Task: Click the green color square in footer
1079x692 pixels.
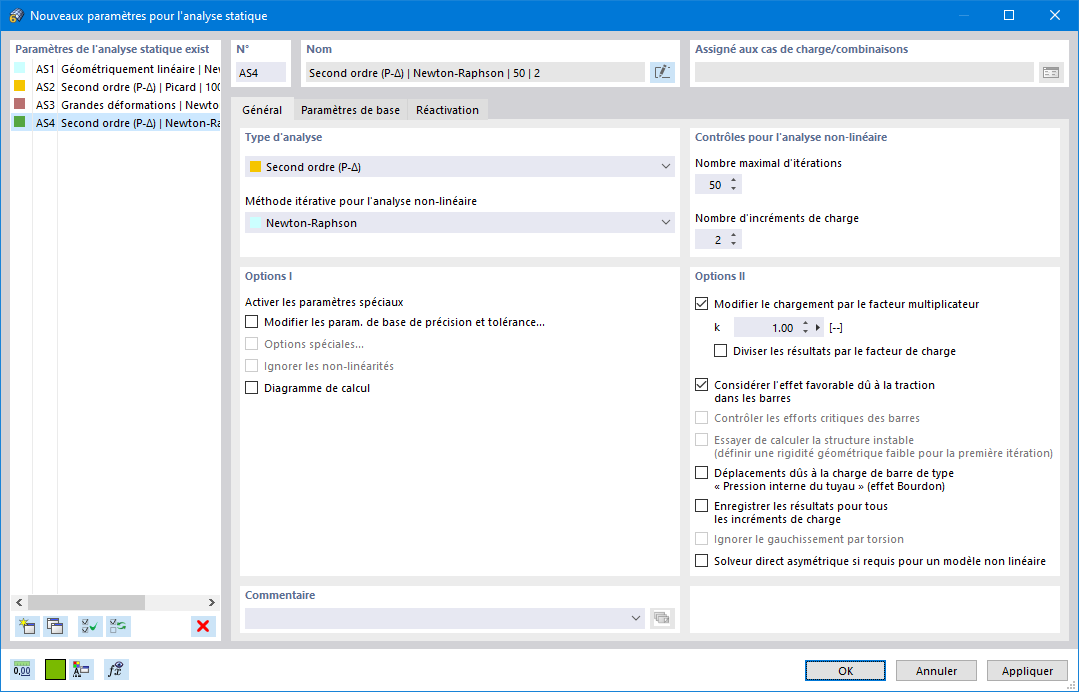Action: click(55, 669)
